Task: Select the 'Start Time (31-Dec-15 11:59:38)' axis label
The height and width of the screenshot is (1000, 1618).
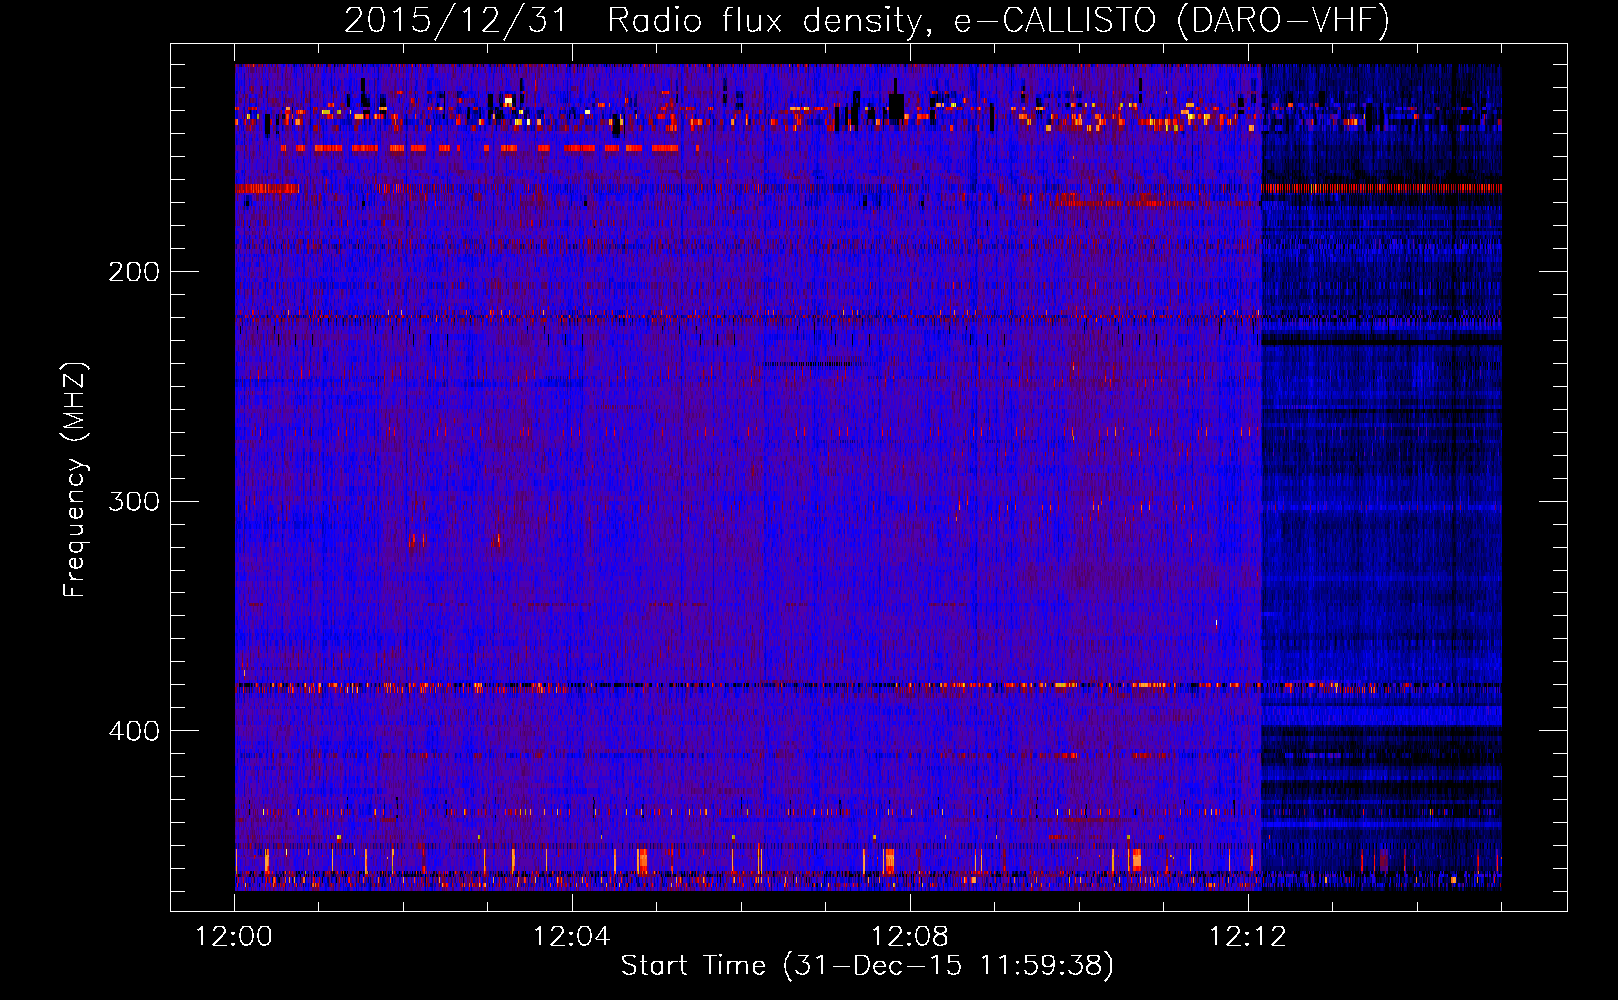Action: pyautogui.click(x=867, y=966)
